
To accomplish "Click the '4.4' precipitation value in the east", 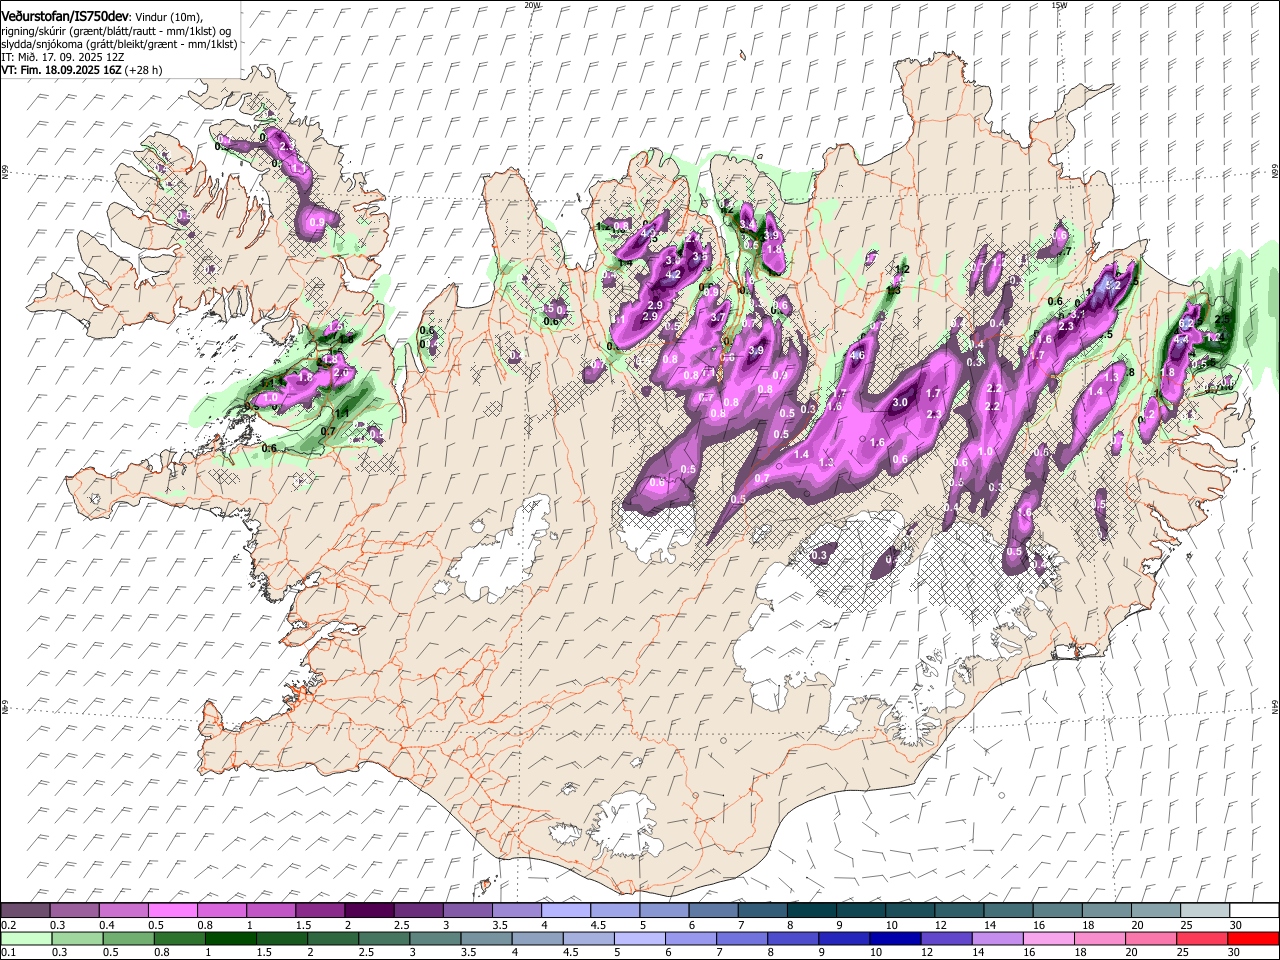I will point(1181,339).
